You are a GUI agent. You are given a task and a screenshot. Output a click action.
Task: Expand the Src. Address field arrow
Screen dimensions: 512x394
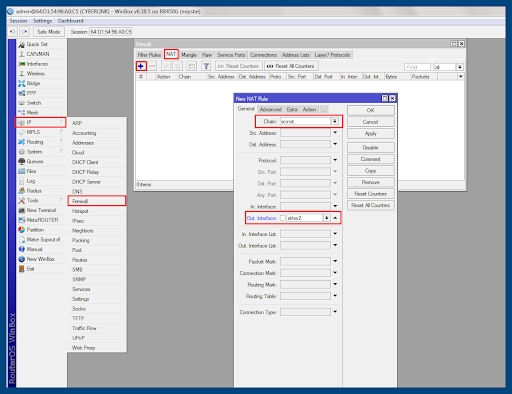coord(335,133)
